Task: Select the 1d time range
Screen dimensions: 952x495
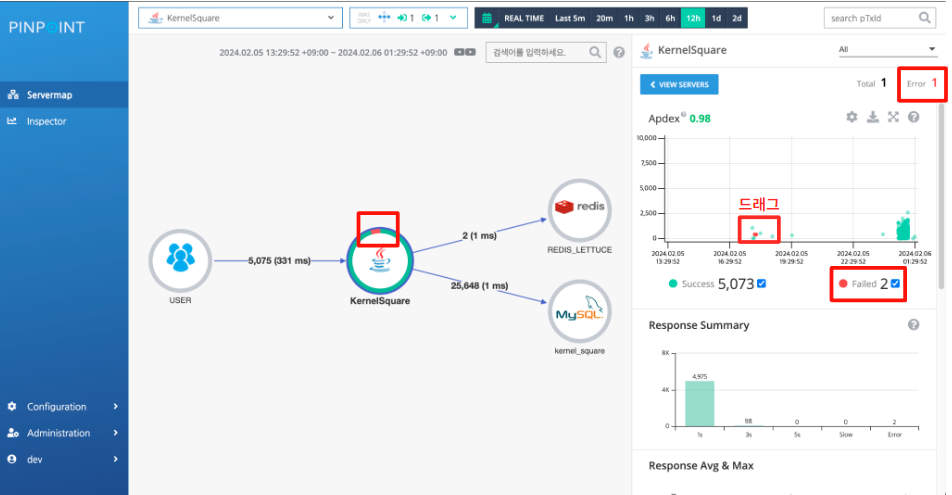Action: click(x=716, y=18)
